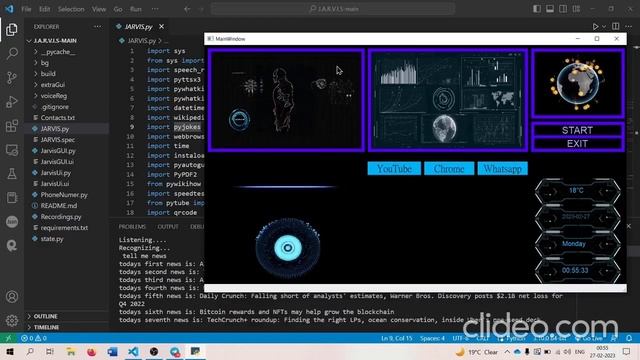The width and height of the screenshot is (640, 360).
Task: Open Word from the taskbar
Action: click(112, 352)
